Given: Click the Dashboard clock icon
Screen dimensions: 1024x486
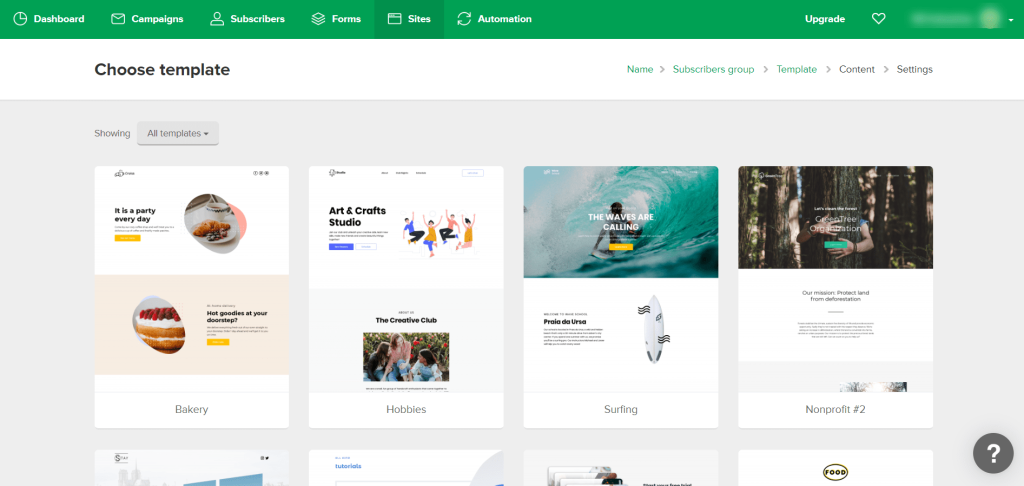Looking at the screenshot, I should click(x=20, y=19).
